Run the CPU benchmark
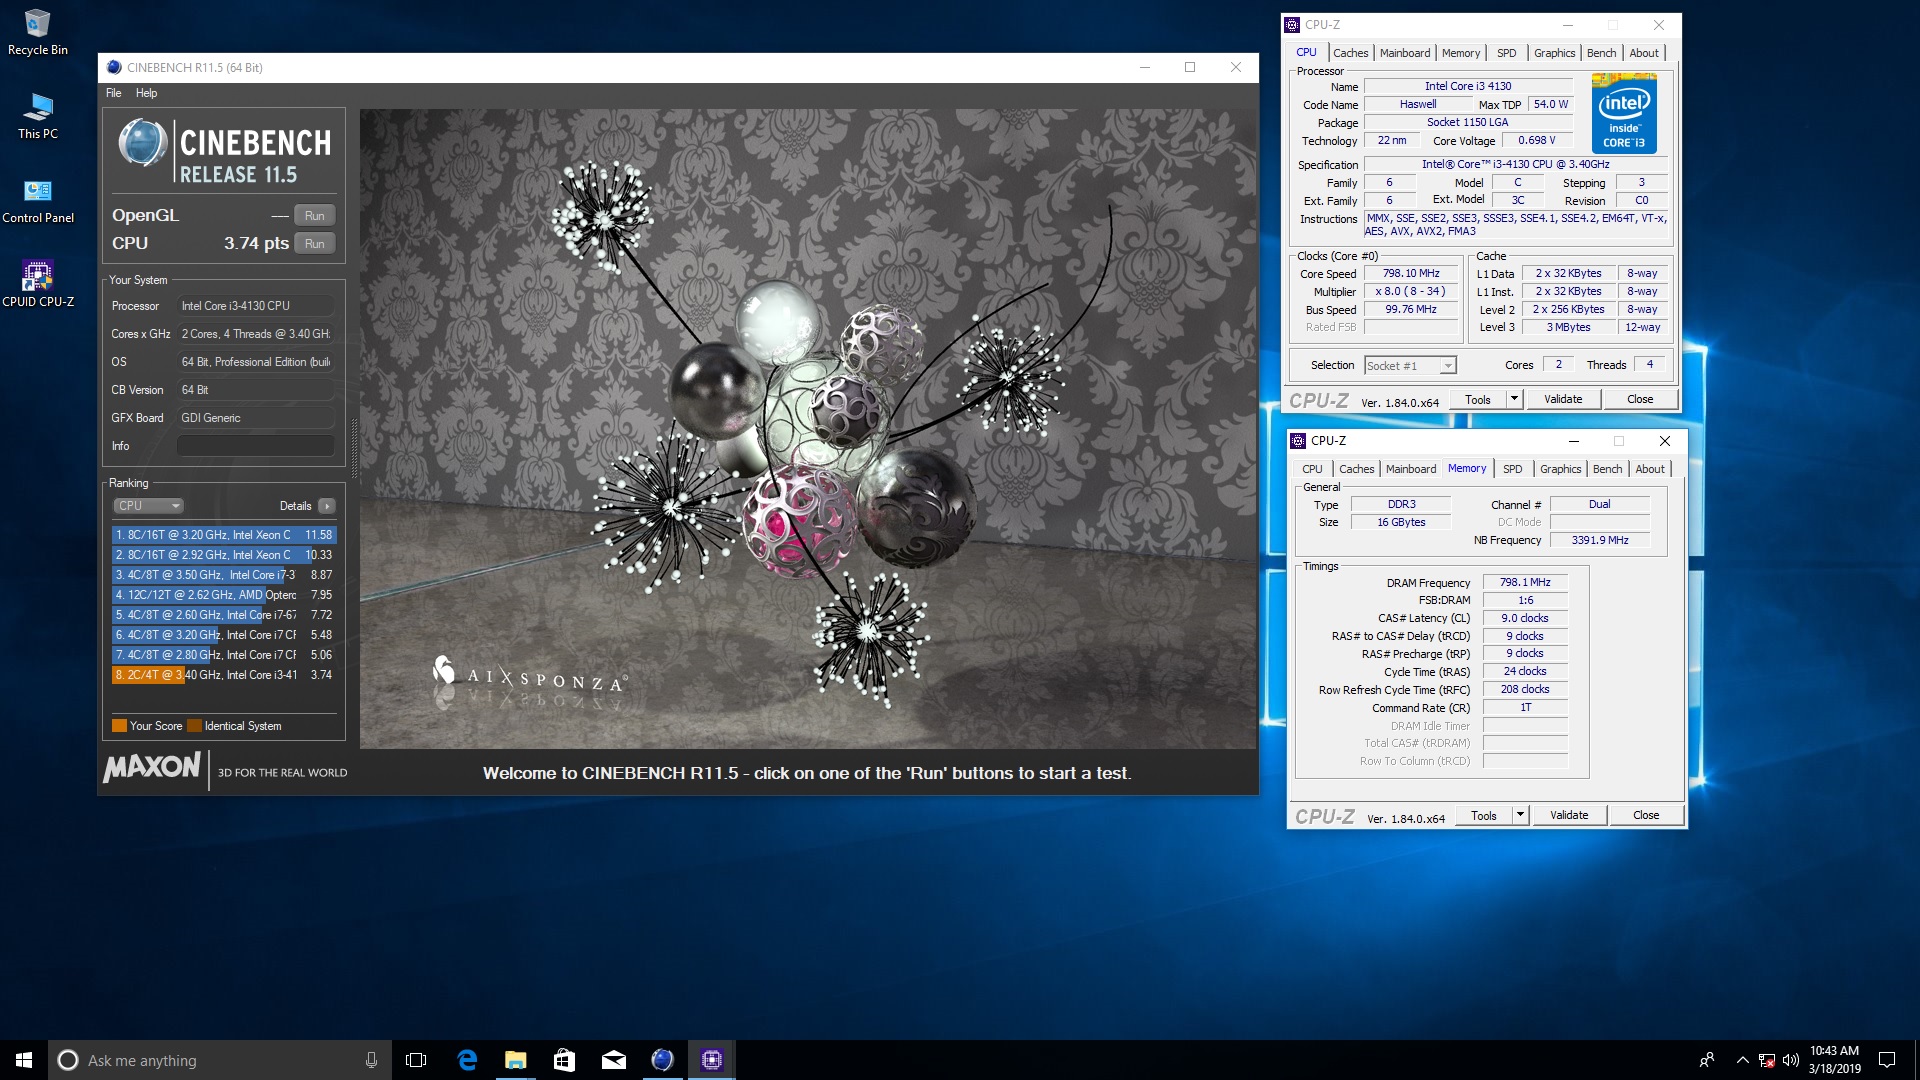1920x1080 pixels. (315, 244)
